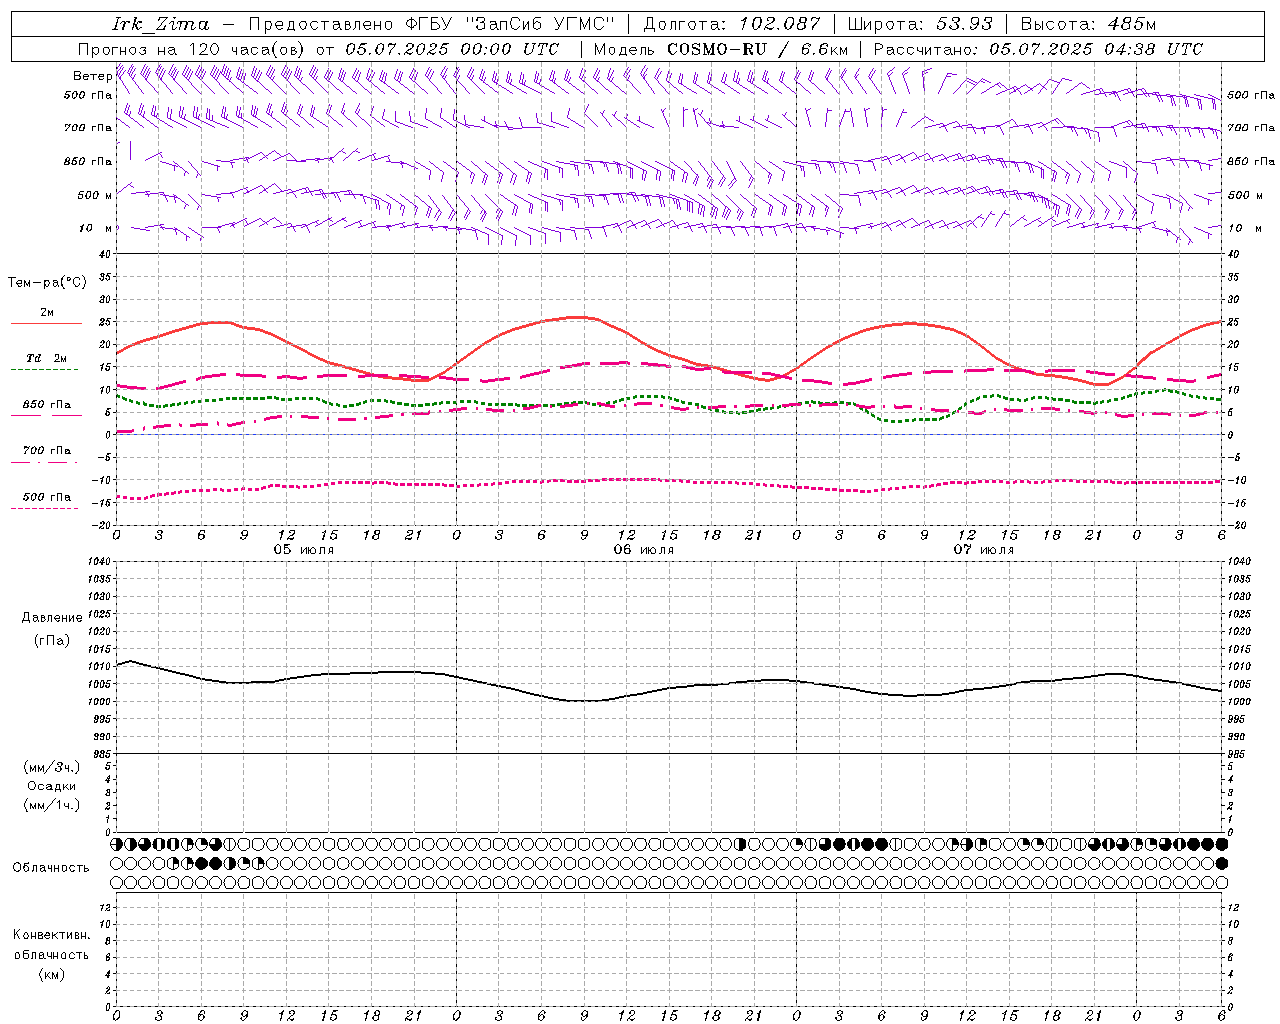The image size is (1280, 1024).
Task: Click the 07 июля date label
Action: (x=983, y=550)
